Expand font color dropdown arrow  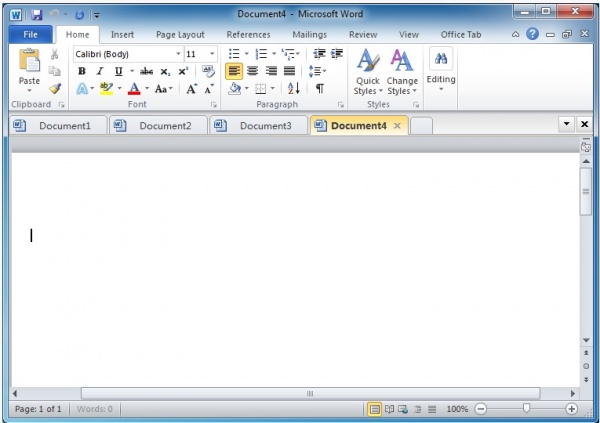147,89
